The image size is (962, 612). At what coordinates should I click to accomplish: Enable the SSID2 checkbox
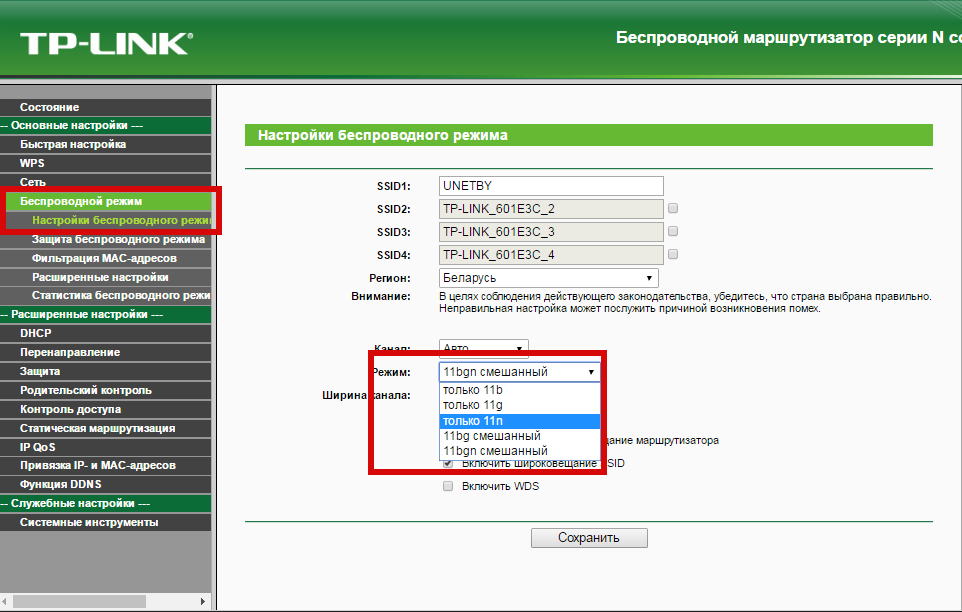[x=673, y=208]
